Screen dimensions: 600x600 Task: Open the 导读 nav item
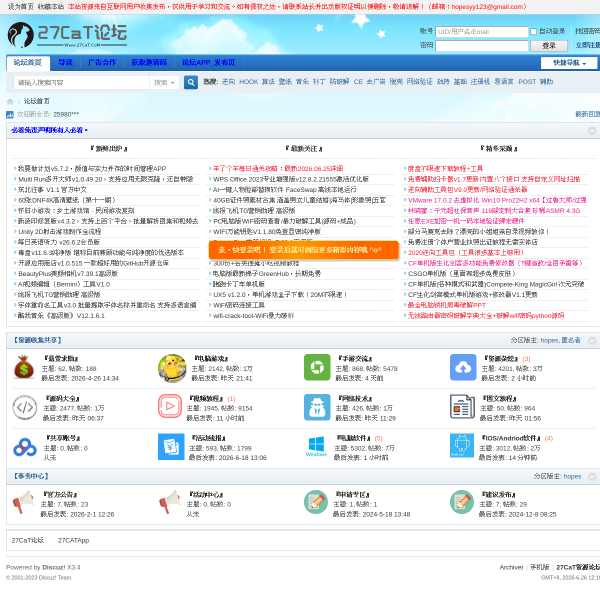pyautogui.click(x=65, y=62)
